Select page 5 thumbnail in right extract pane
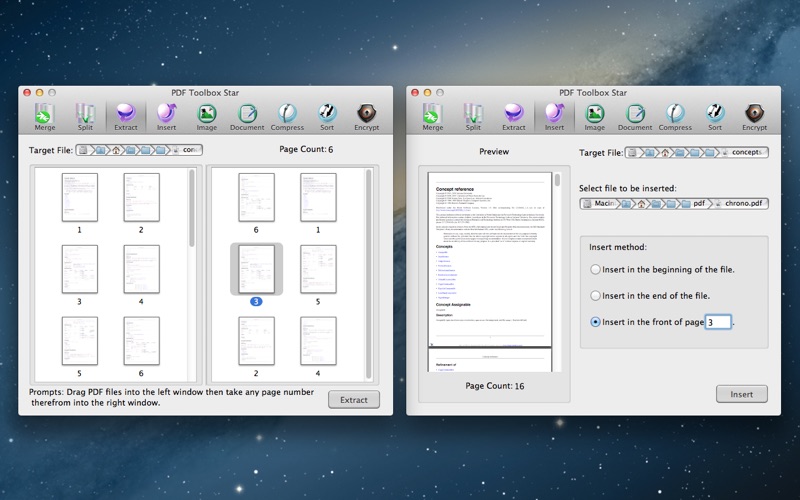This screenshot has height=500, width=800. [318, 269]
